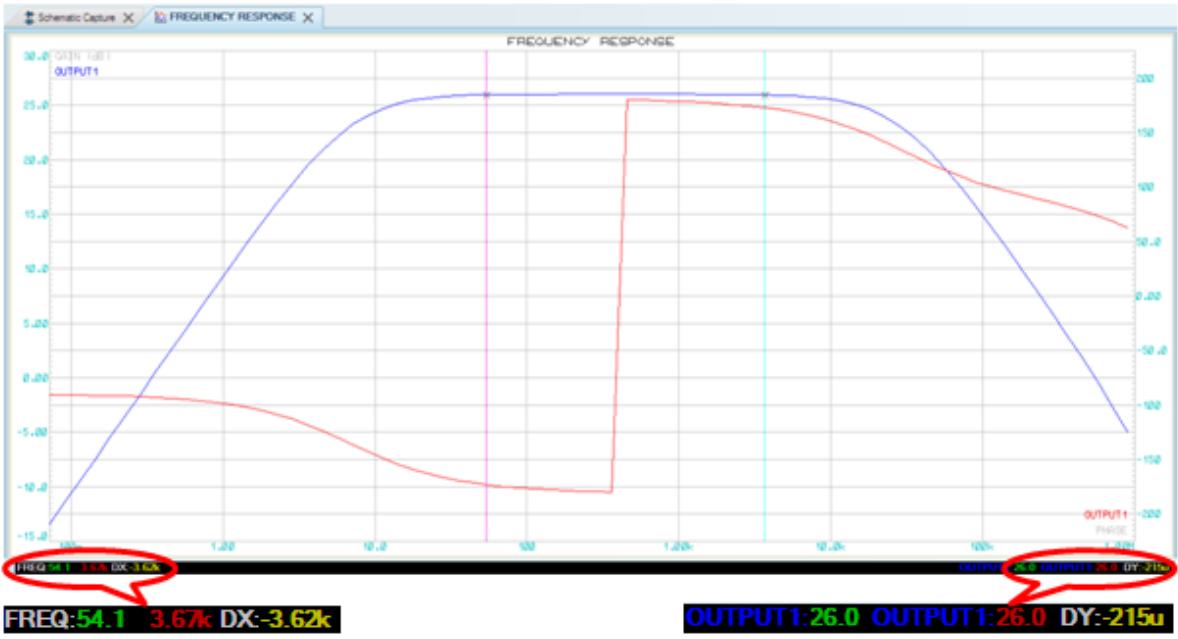
Task: Click the cyan vertical cursor line
Action: (x=765, y=300)
